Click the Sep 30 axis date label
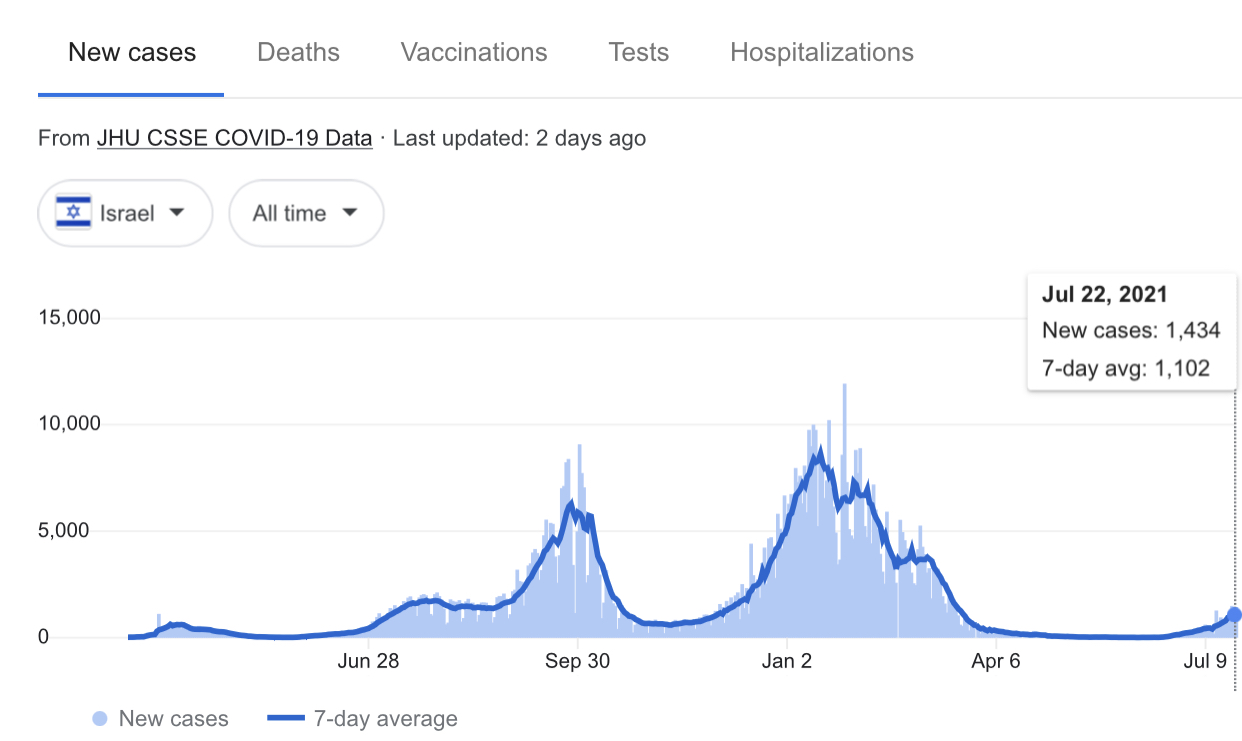The height and width of the screenshot is (741, 1242). tap(577, 661)
